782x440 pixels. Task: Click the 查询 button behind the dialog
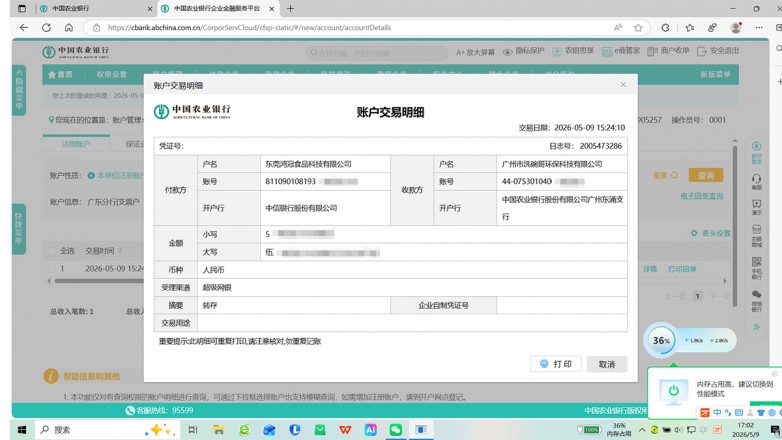coord(706,175)
